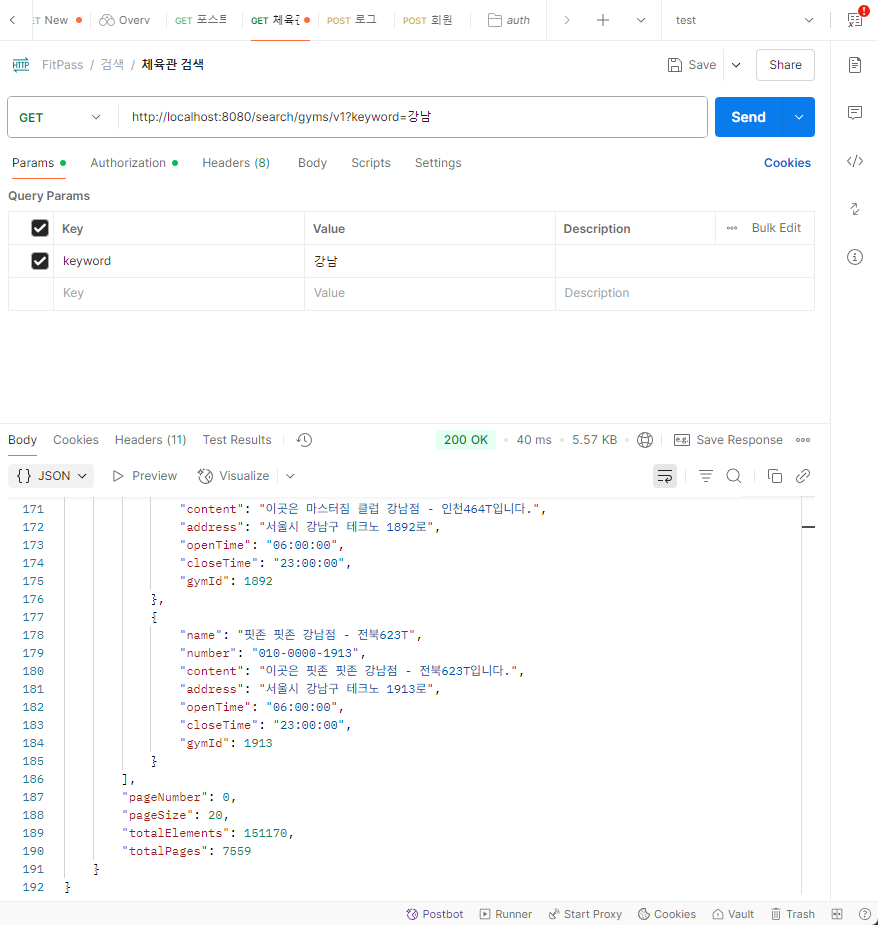Open environment quick look icon with alert badge
Image resolution: width=878 pixels, height=925 pixels.
tap(856, 19)
